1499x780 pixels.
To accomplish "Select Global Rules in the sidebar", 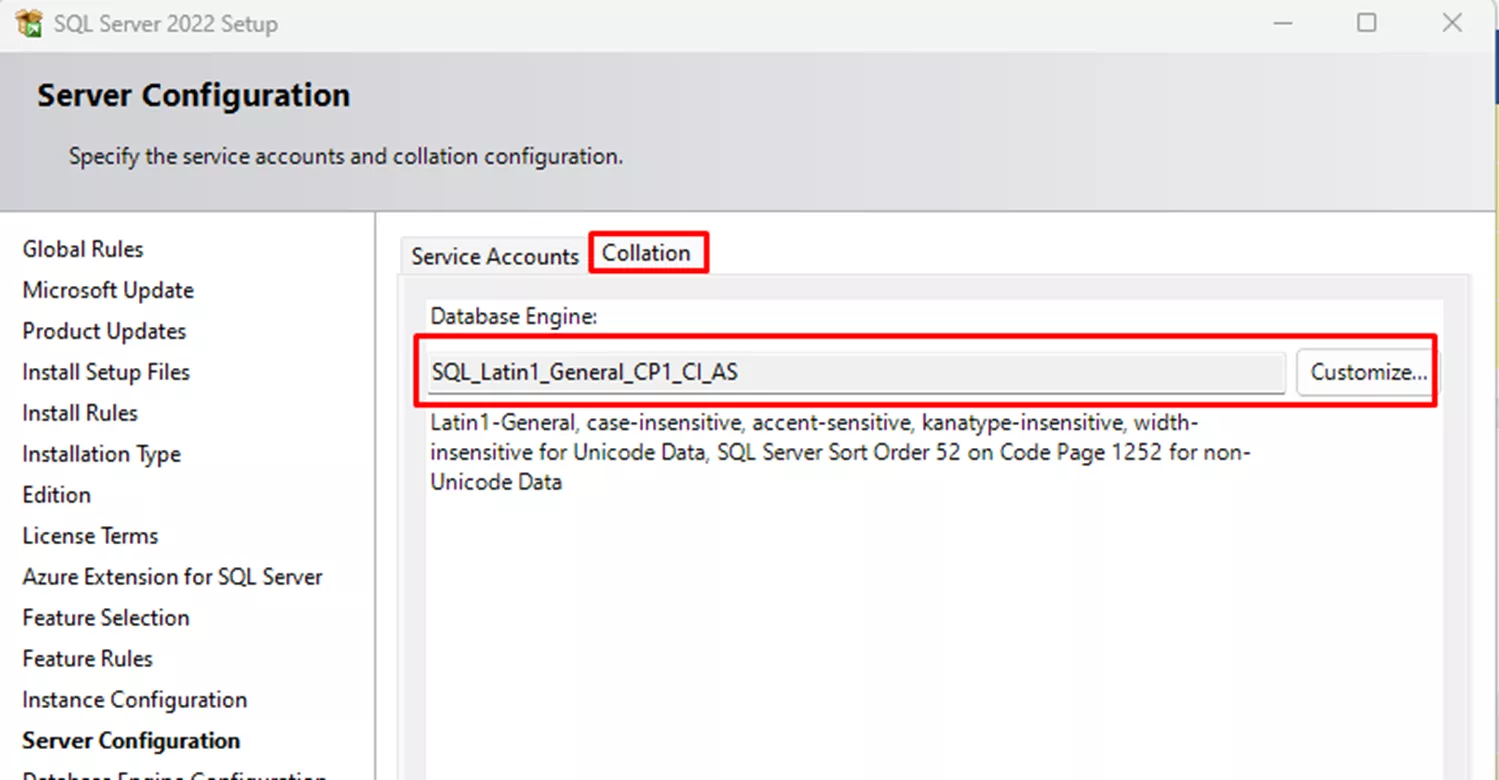I will click(x=83, y=249).
